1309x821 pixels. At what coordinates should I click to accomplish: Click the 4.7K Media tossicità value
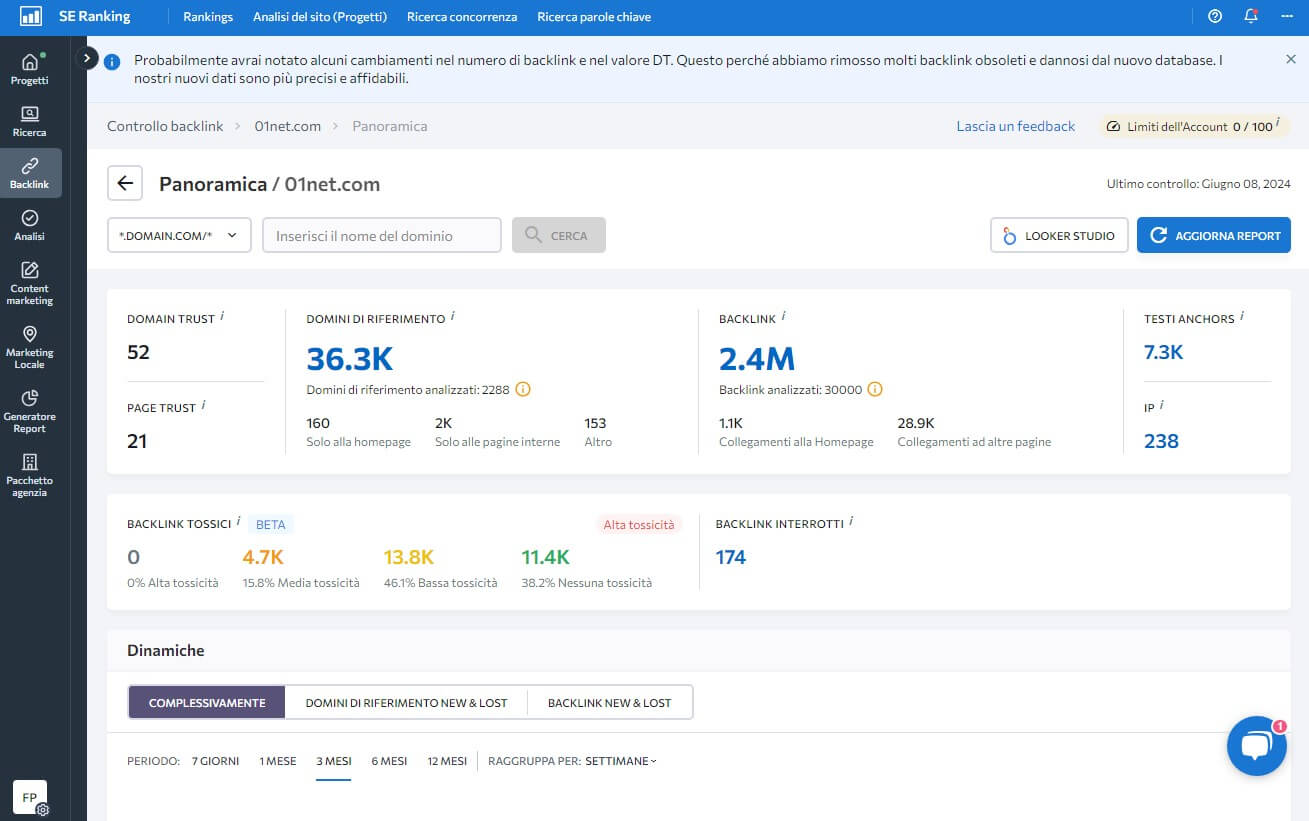[x=263, y=557]
